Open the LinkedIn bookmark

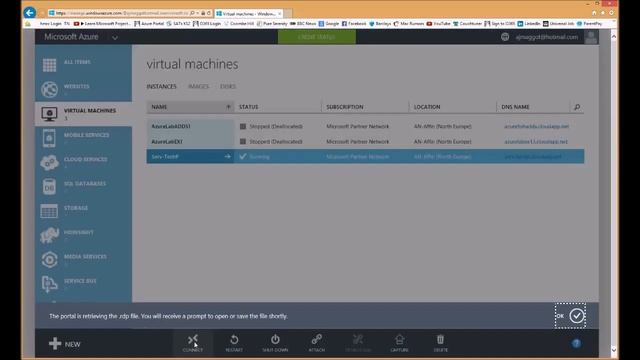529,24
